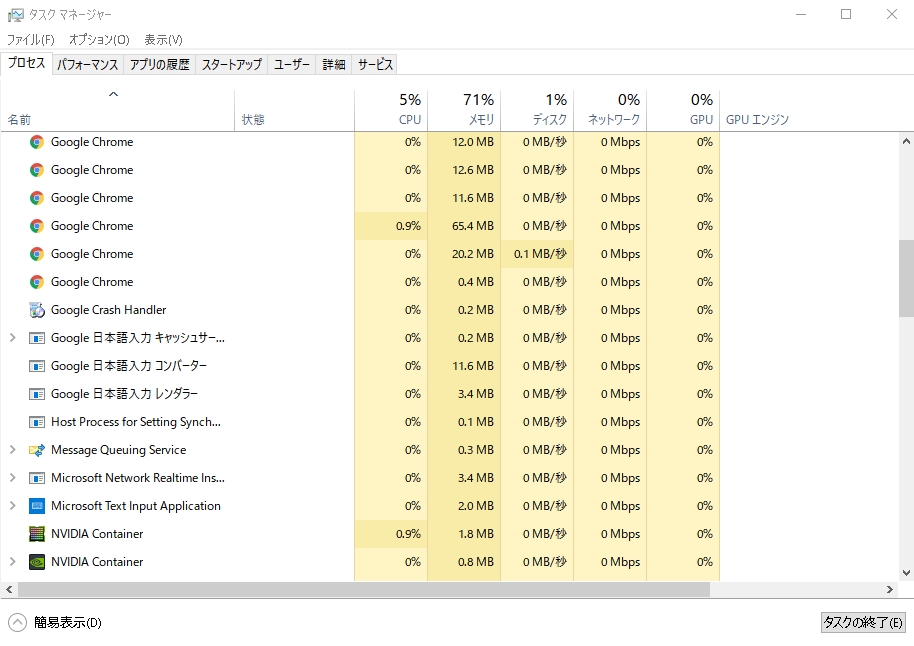Click the 20.2 MB memory value
Viewport: 914px width, 646px height.
tap(473, 254)
